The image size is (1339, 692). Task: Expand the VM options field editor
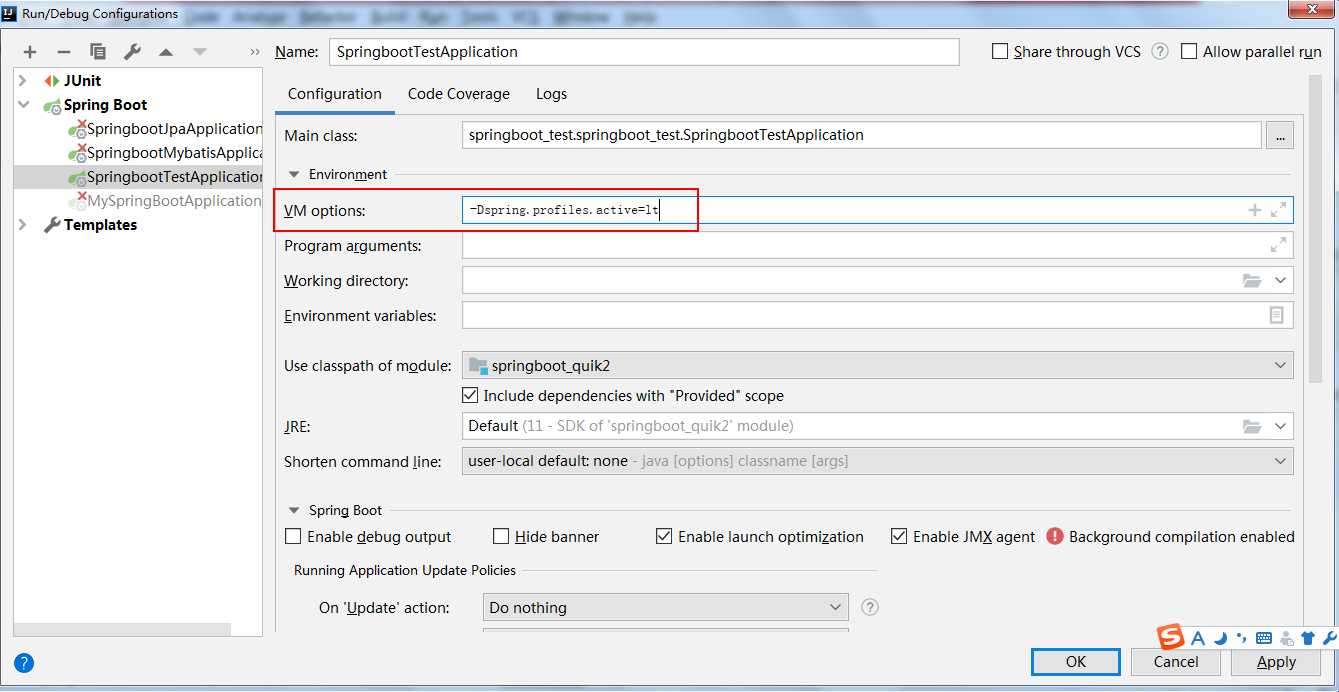tap(1278, 210)
